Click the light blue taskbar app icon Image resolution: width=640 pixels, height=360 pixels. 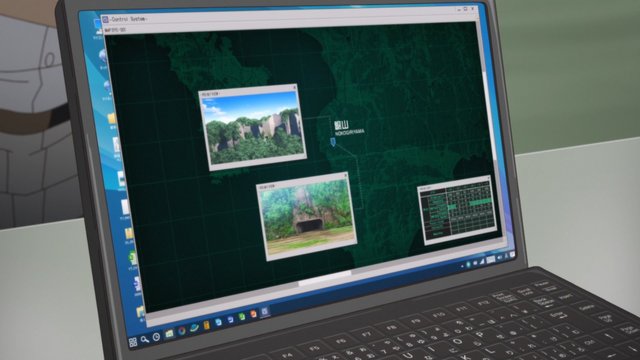tap(218, 322)
